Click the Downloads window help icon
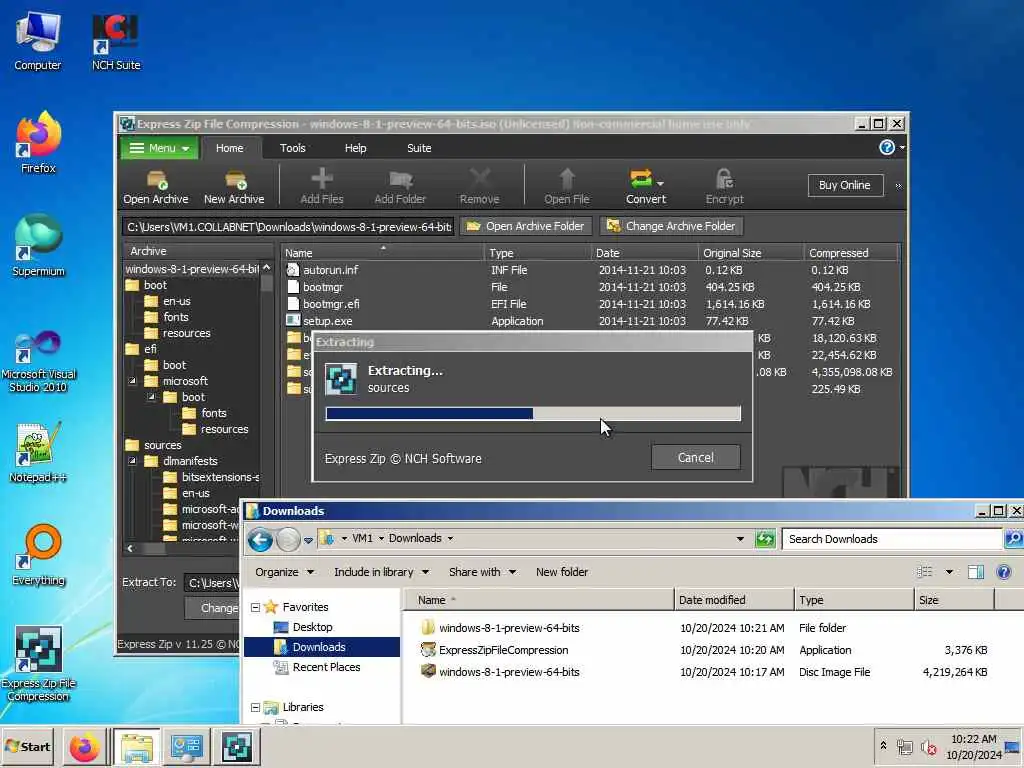This screenshot has height=768, width=1024. 1004,572
